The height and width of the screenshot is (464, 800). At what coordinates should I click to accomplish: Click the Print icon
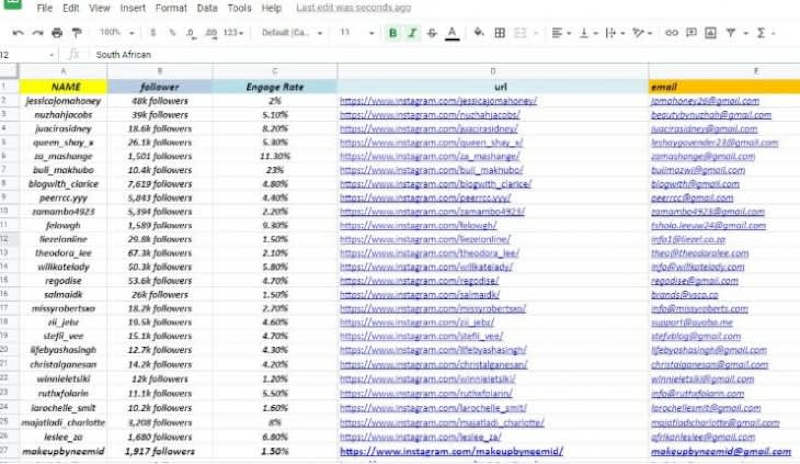tap(57, 33)
